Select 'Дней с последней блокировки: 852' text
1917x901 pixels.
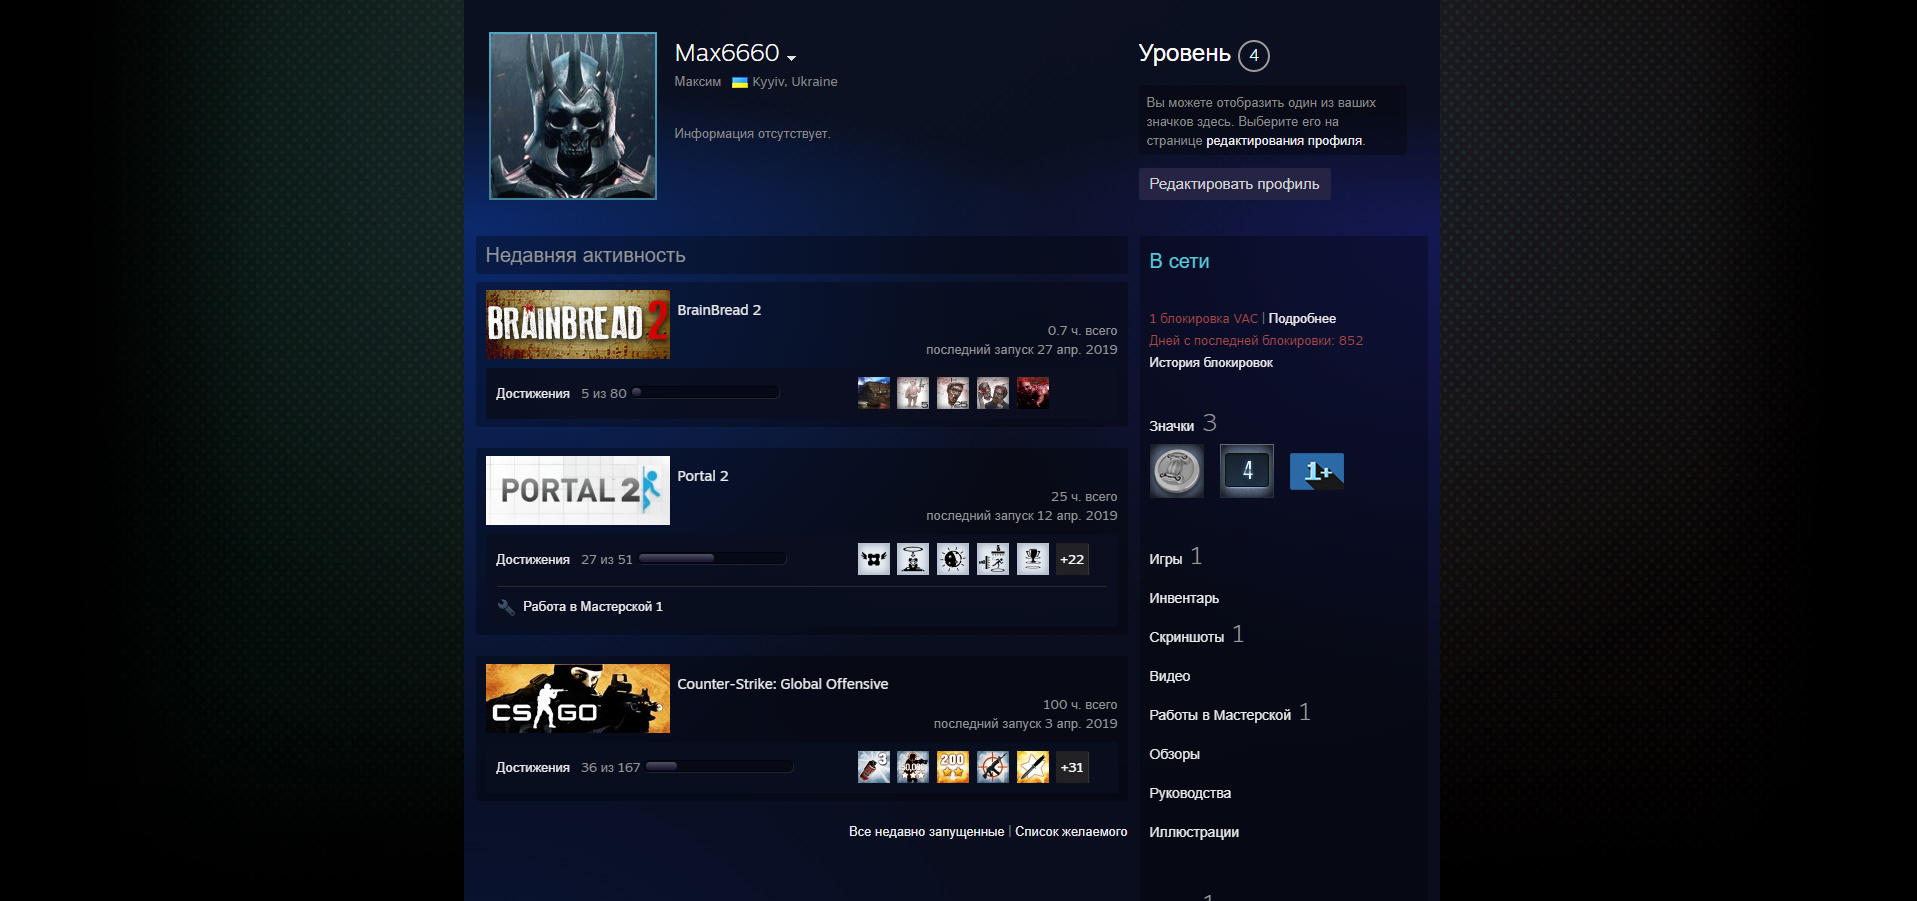pos(1256,341)
